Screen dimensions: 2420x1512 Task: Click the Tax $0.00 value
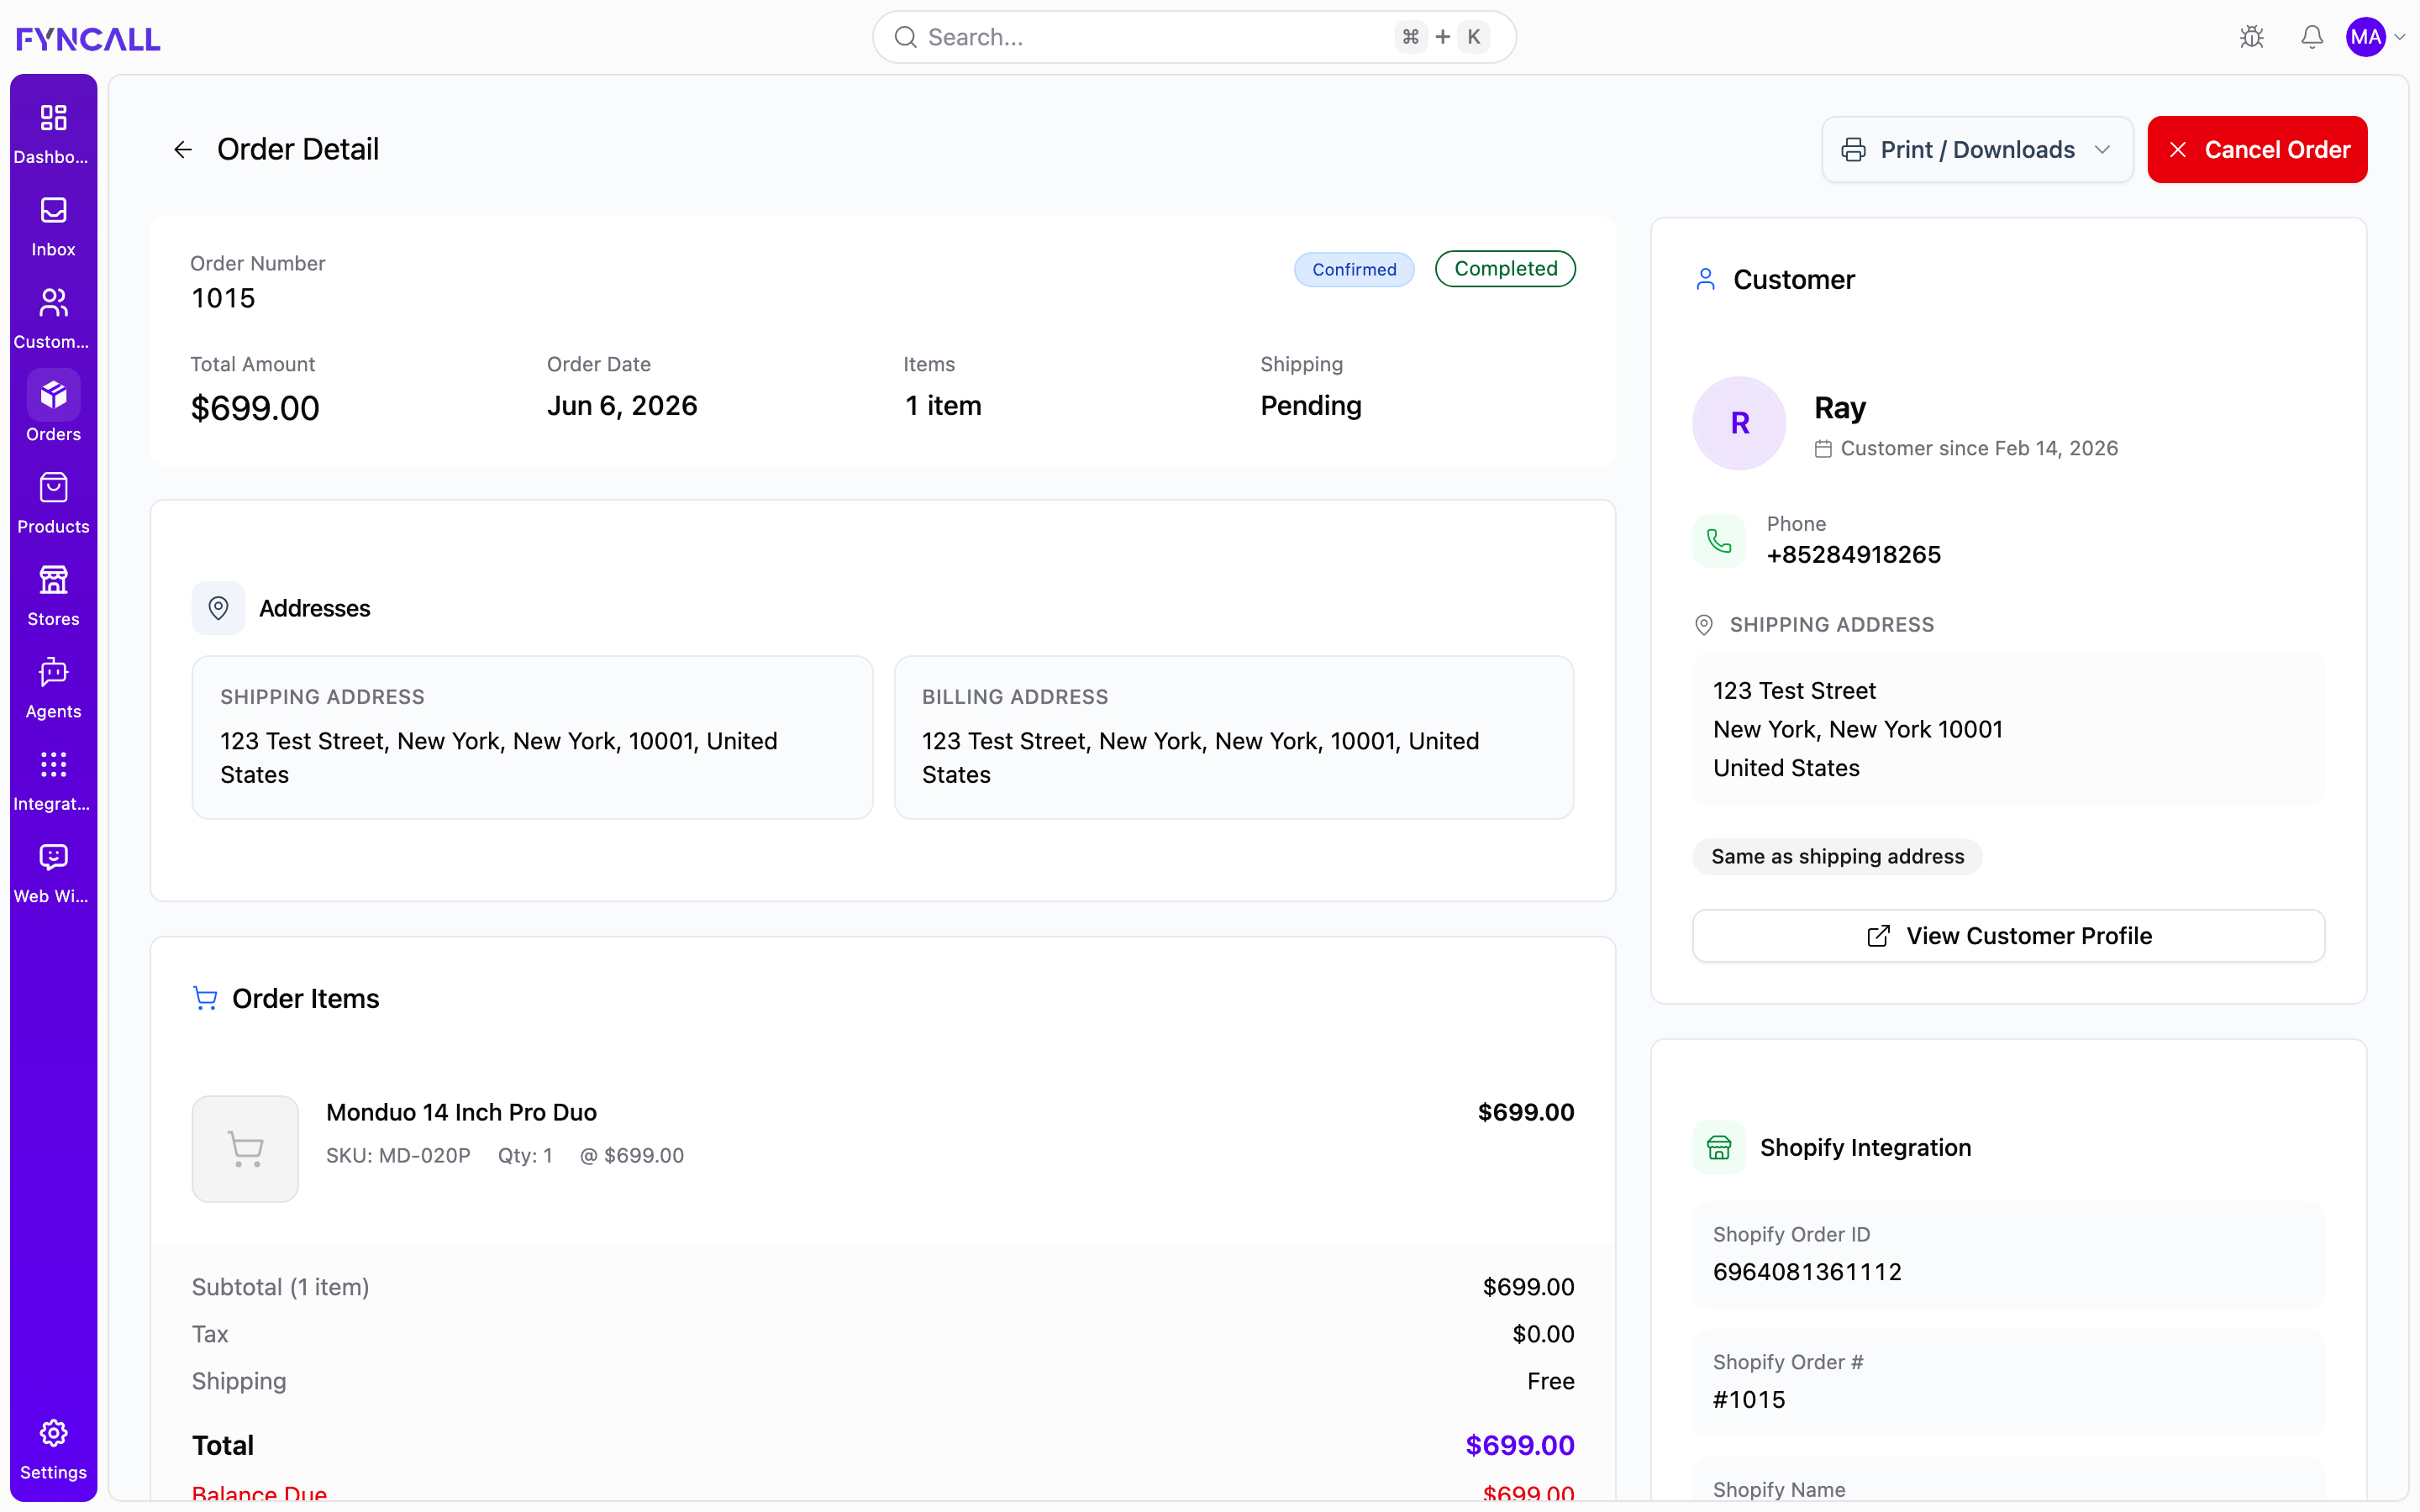1543,1334
